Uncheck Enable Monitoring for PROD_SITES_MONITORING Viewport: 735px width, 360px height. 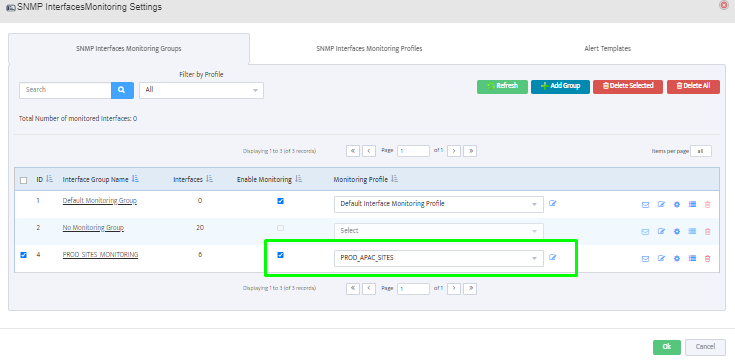[x=280, y=255]
